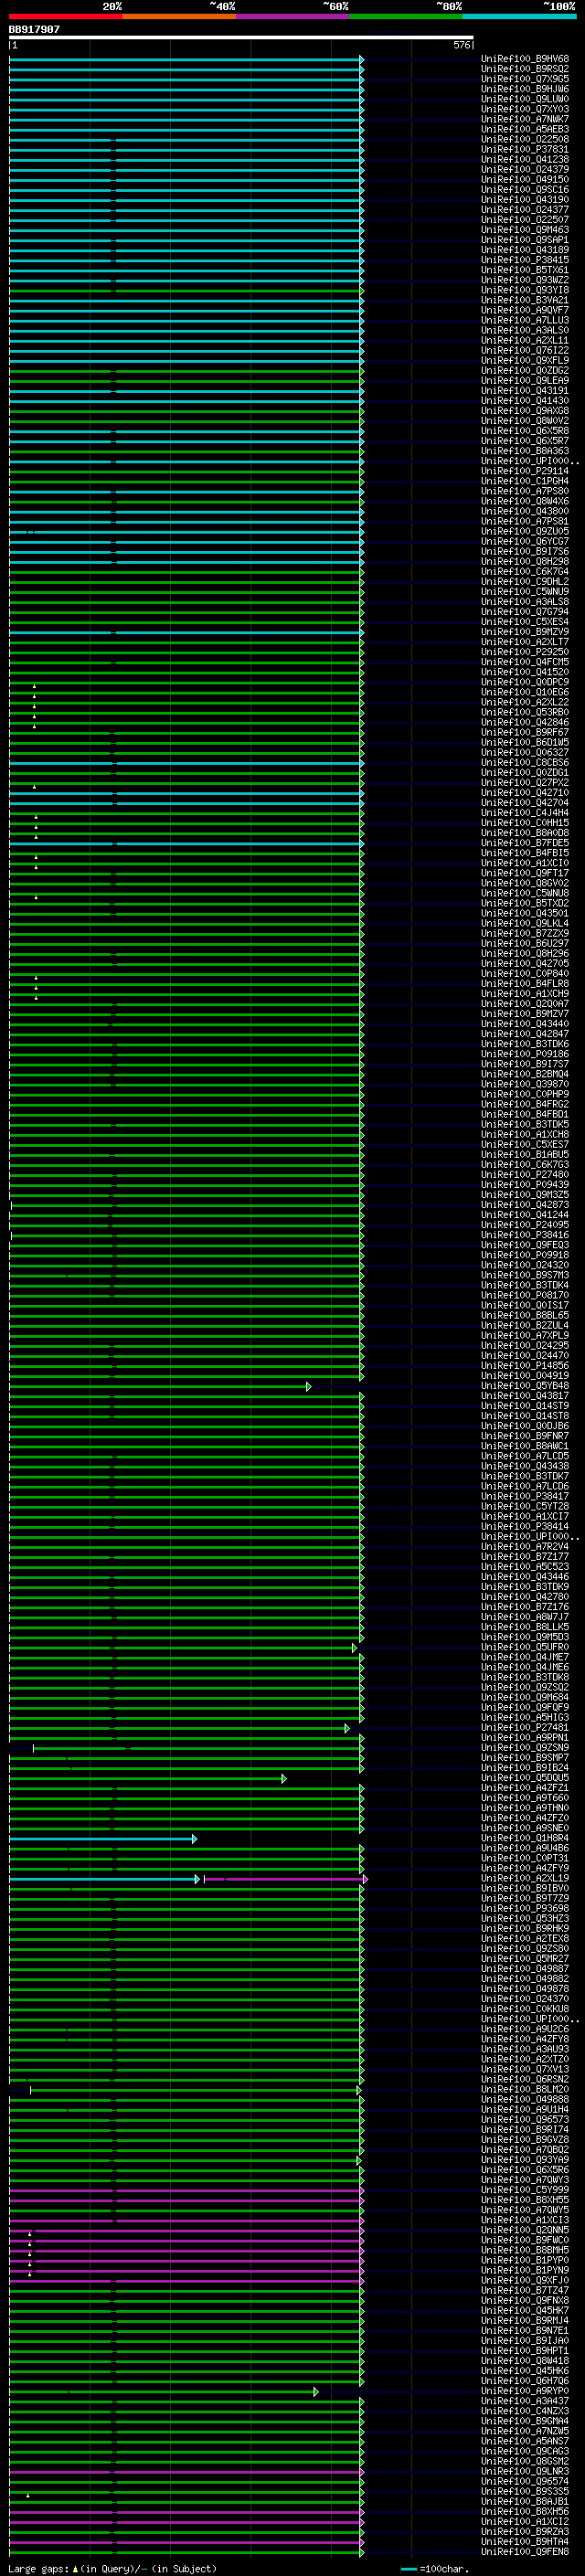Select the query title BB917907
Screen dimensions: 585x2576
click(34, 29)
